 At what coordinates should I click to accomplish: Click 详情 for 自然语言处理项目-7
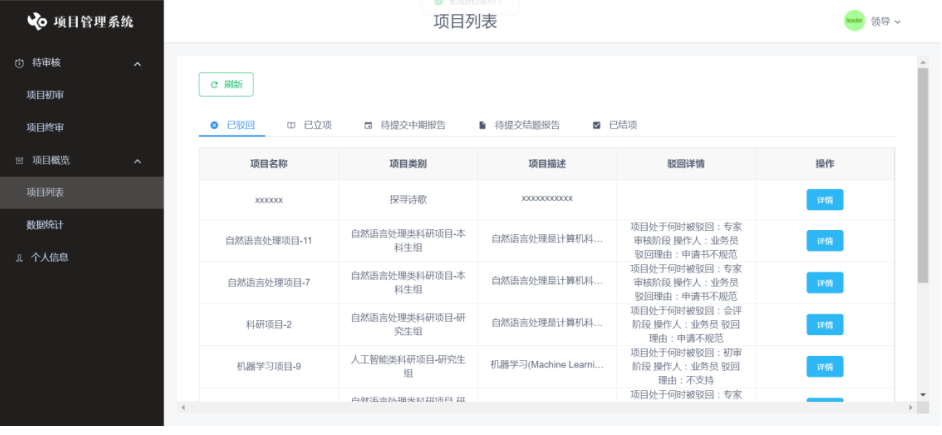point(824,282)
